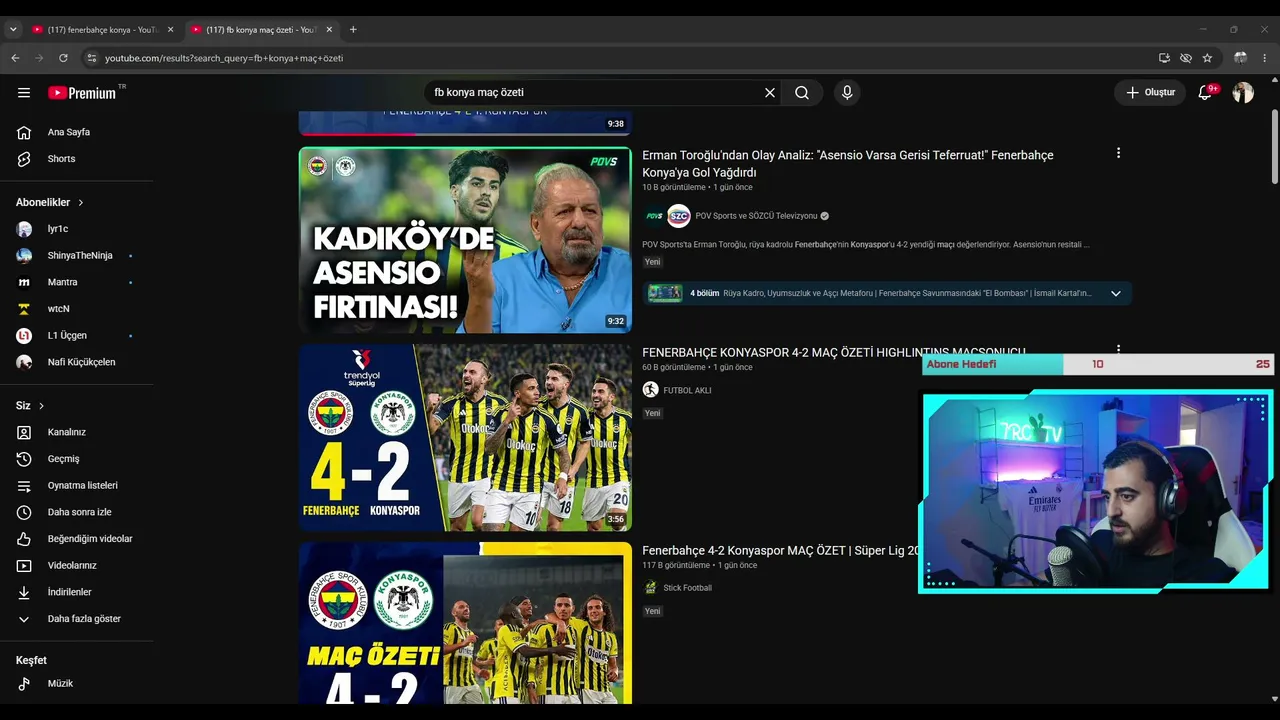
Task: Open Fenerbahçe 4-2 Konyaspor MAÇ ÖZET title
Action: (780, 551)
